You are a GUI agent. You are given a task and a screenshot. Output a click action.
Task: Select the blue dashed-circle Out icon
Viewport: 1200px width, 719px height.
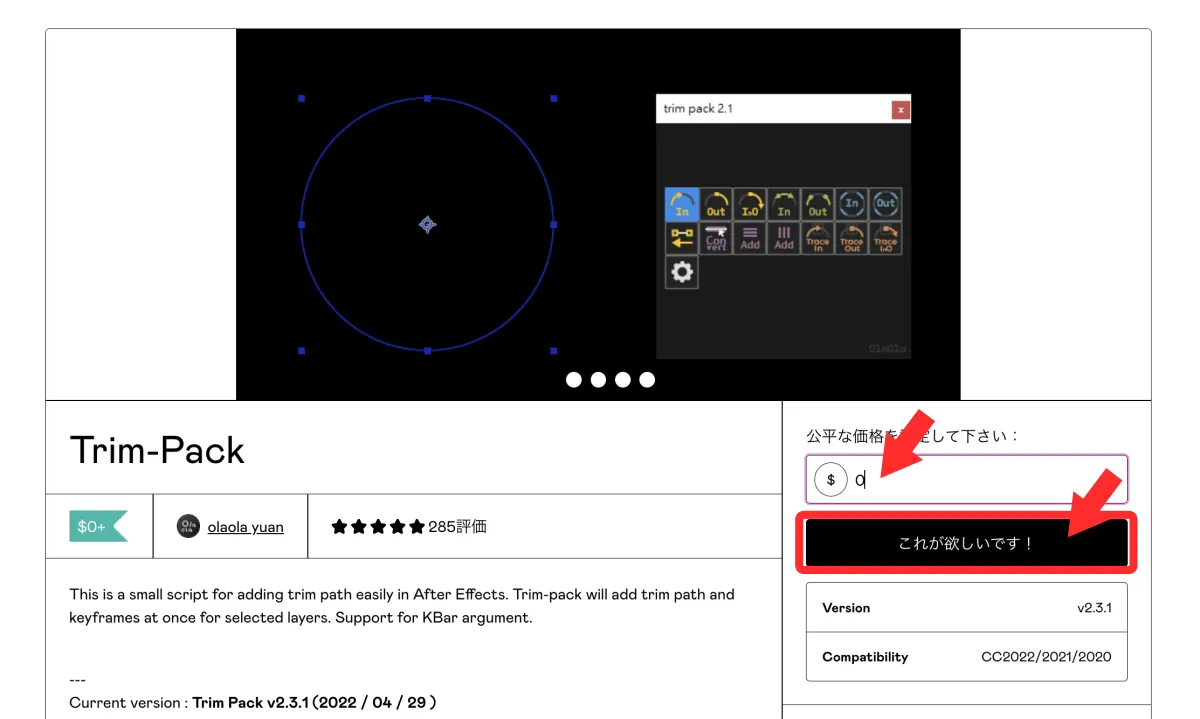pos(886,205)
